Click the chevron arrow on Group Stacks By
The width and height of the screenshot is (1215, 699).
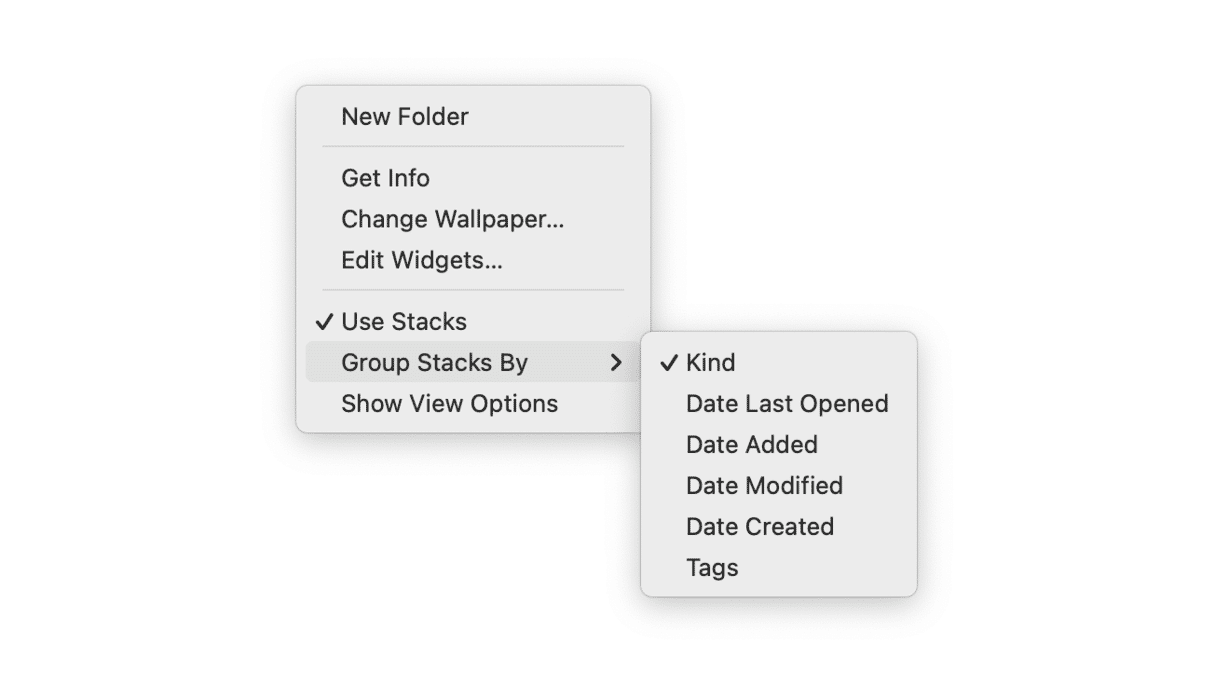click(x=616, y=363)
